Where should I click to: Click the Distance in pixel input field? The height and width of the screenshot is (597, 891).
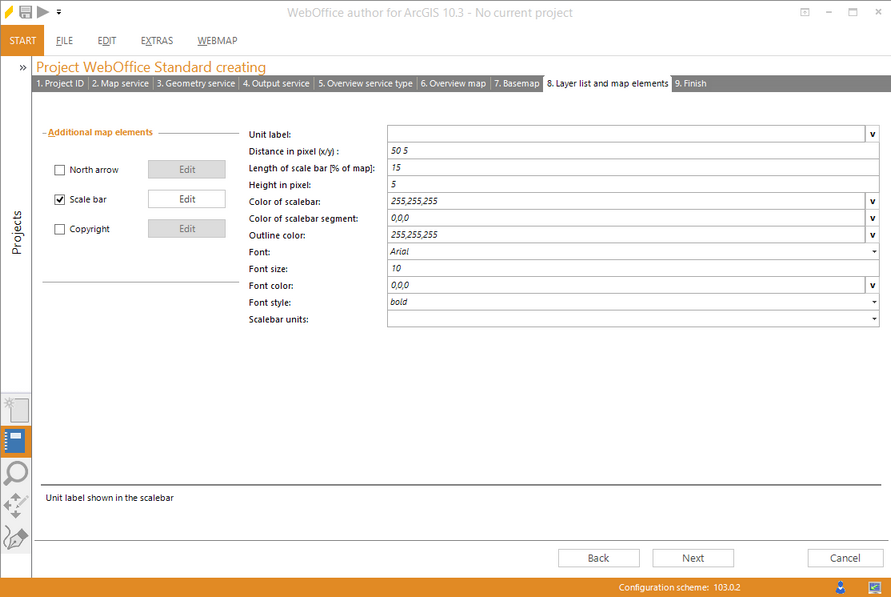(600, 150)
